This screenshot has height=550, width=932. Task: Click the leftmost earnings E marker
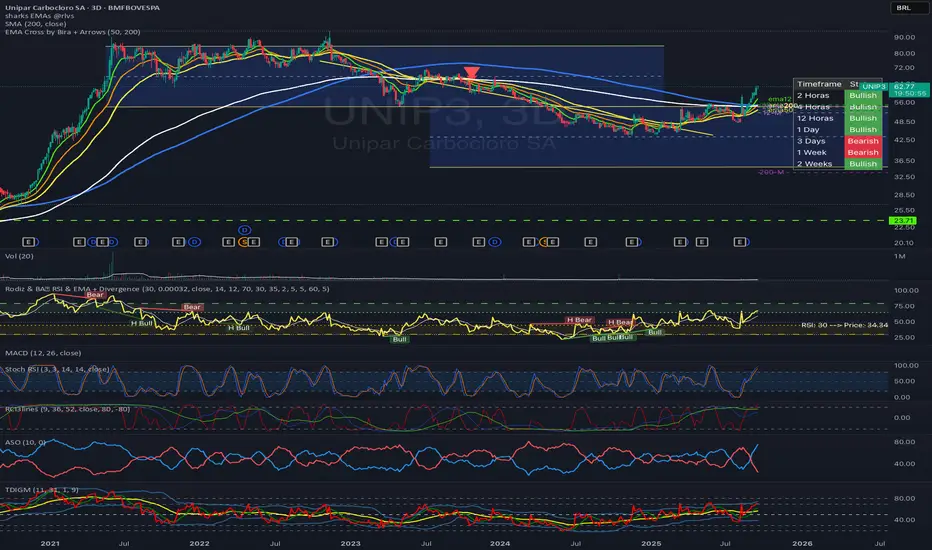(x=29, y=242)
